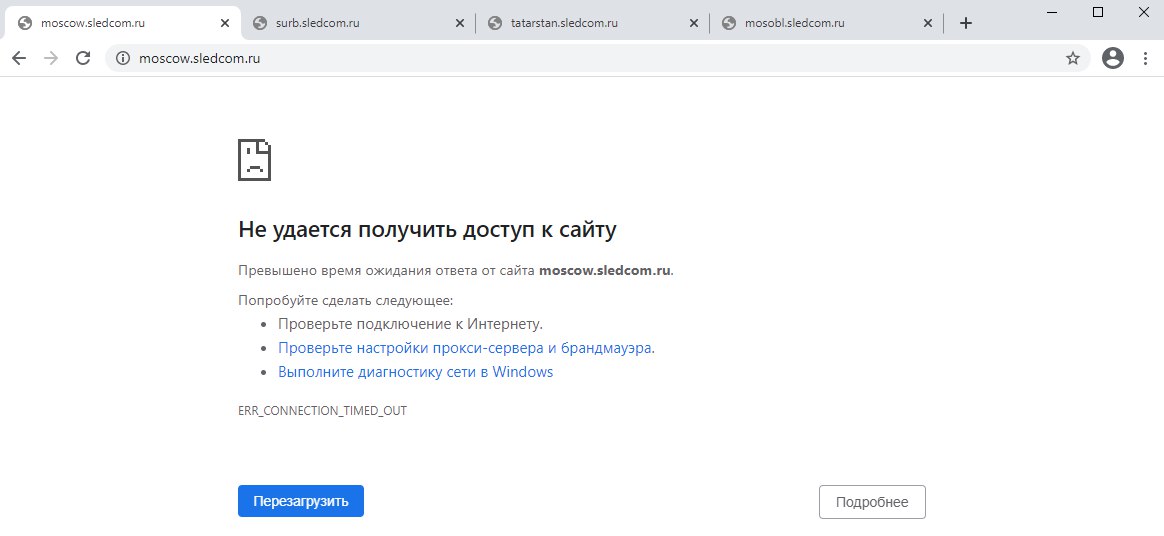
Task: Click the forward navigation arrow
Action: coord(51,59)
